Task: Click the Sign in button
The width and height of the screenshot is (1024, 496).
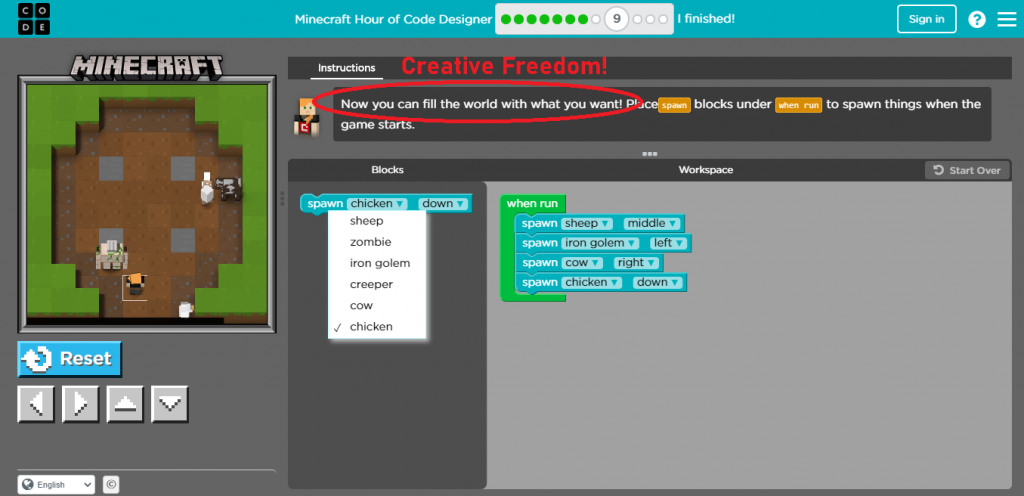Action: pyautogui.click(x=926, y=19)
